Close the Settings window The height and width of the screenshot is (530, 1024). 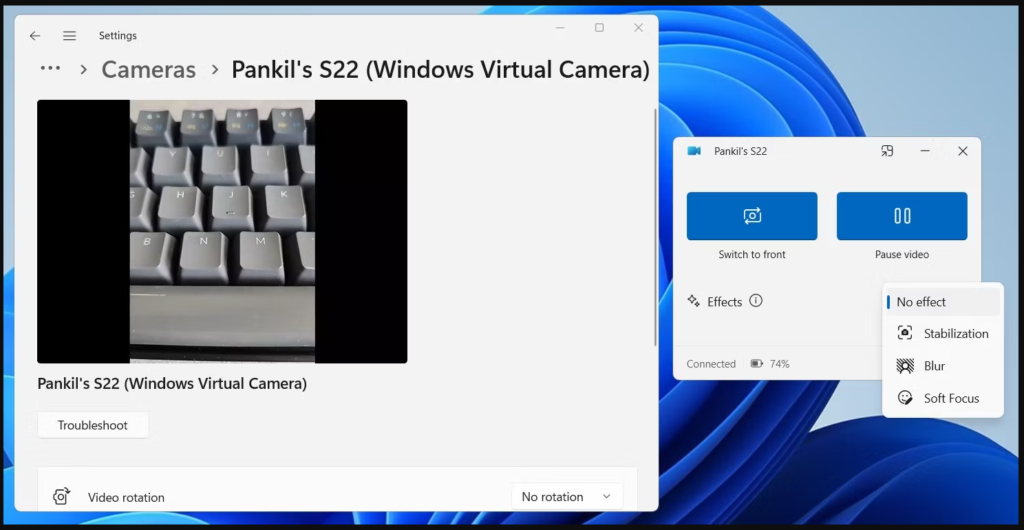click(x=639, y=27)
